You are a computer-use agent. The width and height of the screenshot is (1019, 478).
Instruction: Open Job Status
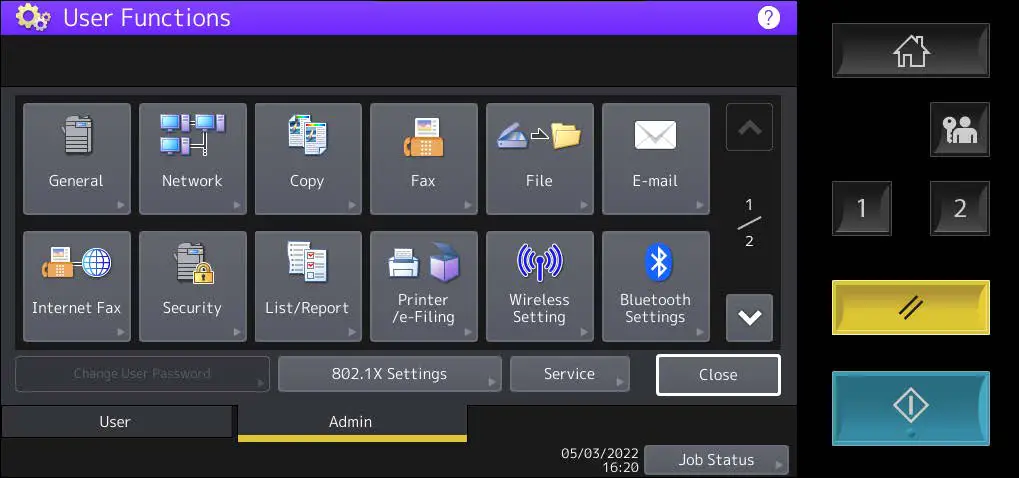point(716,460)
